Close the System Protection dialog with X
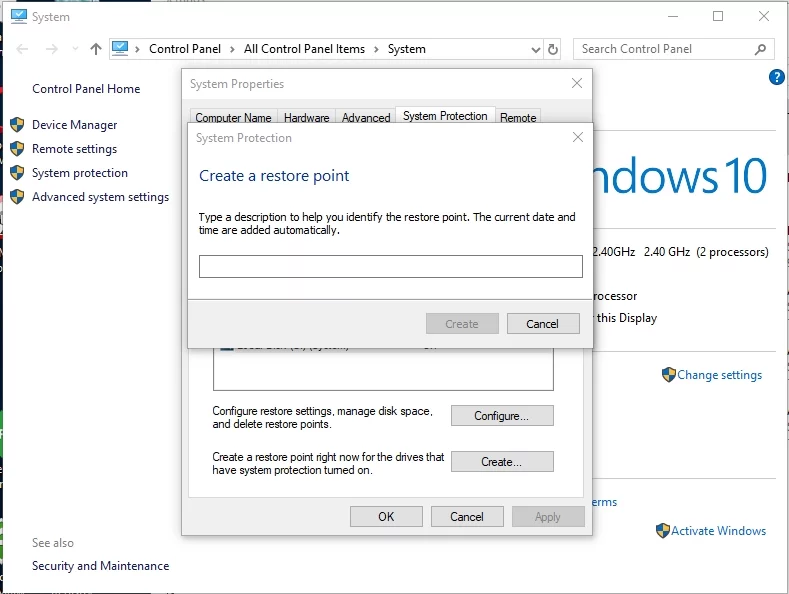 pos(576,138)
